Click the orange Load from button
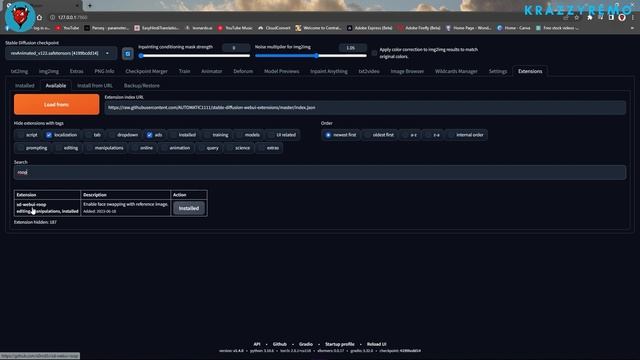The width and height of the screenshot is (640, 360). pyautogui.click(x=56, y=104)
